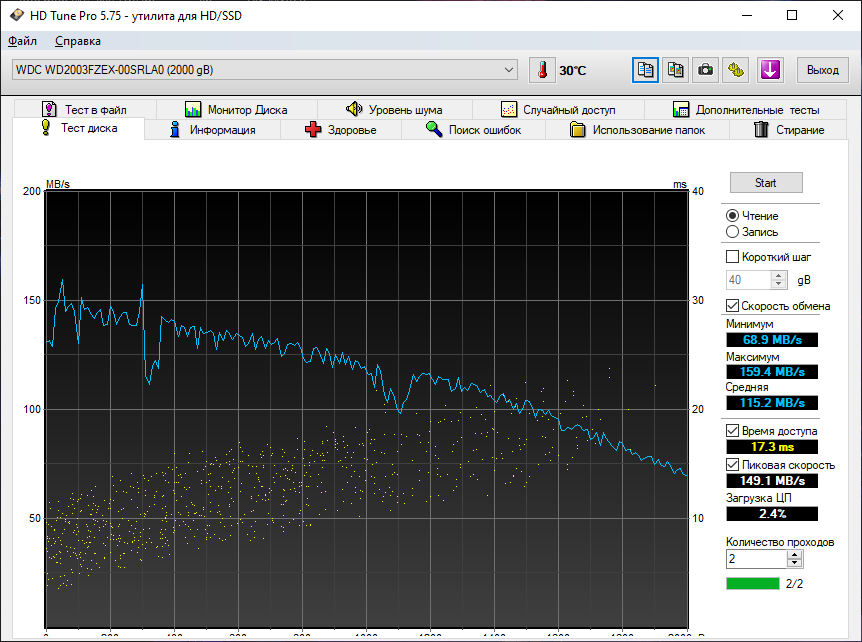Open the Тест в файл tab
The image size is (862, 642).
84,109
